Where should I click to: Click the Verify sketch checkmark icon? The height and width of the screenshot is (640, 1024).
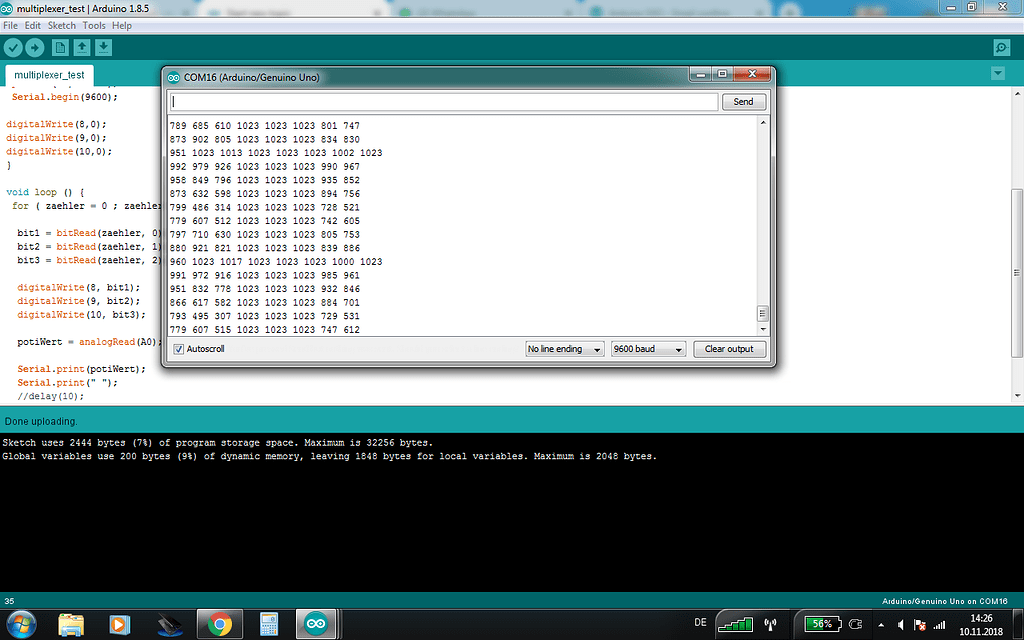point(13,48)
